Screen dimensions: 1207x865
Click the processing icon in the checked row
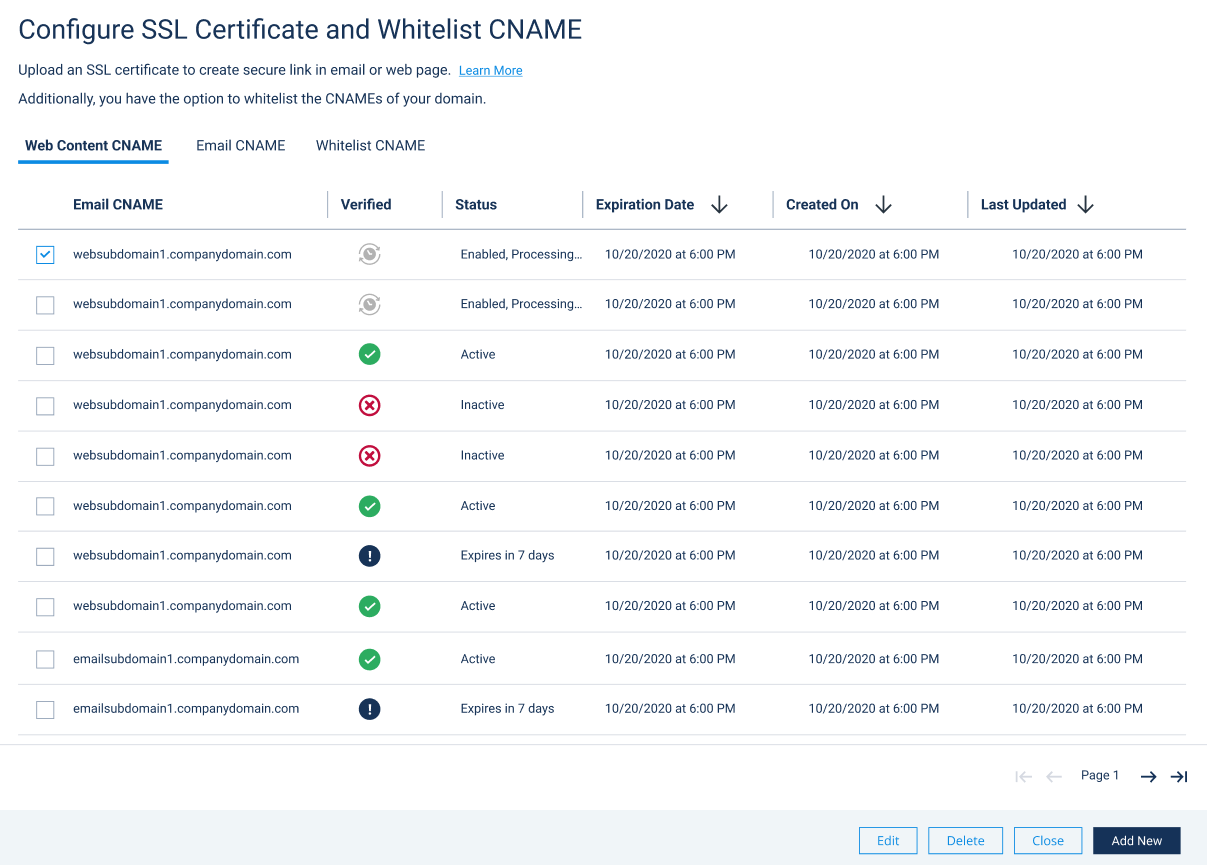369,255
